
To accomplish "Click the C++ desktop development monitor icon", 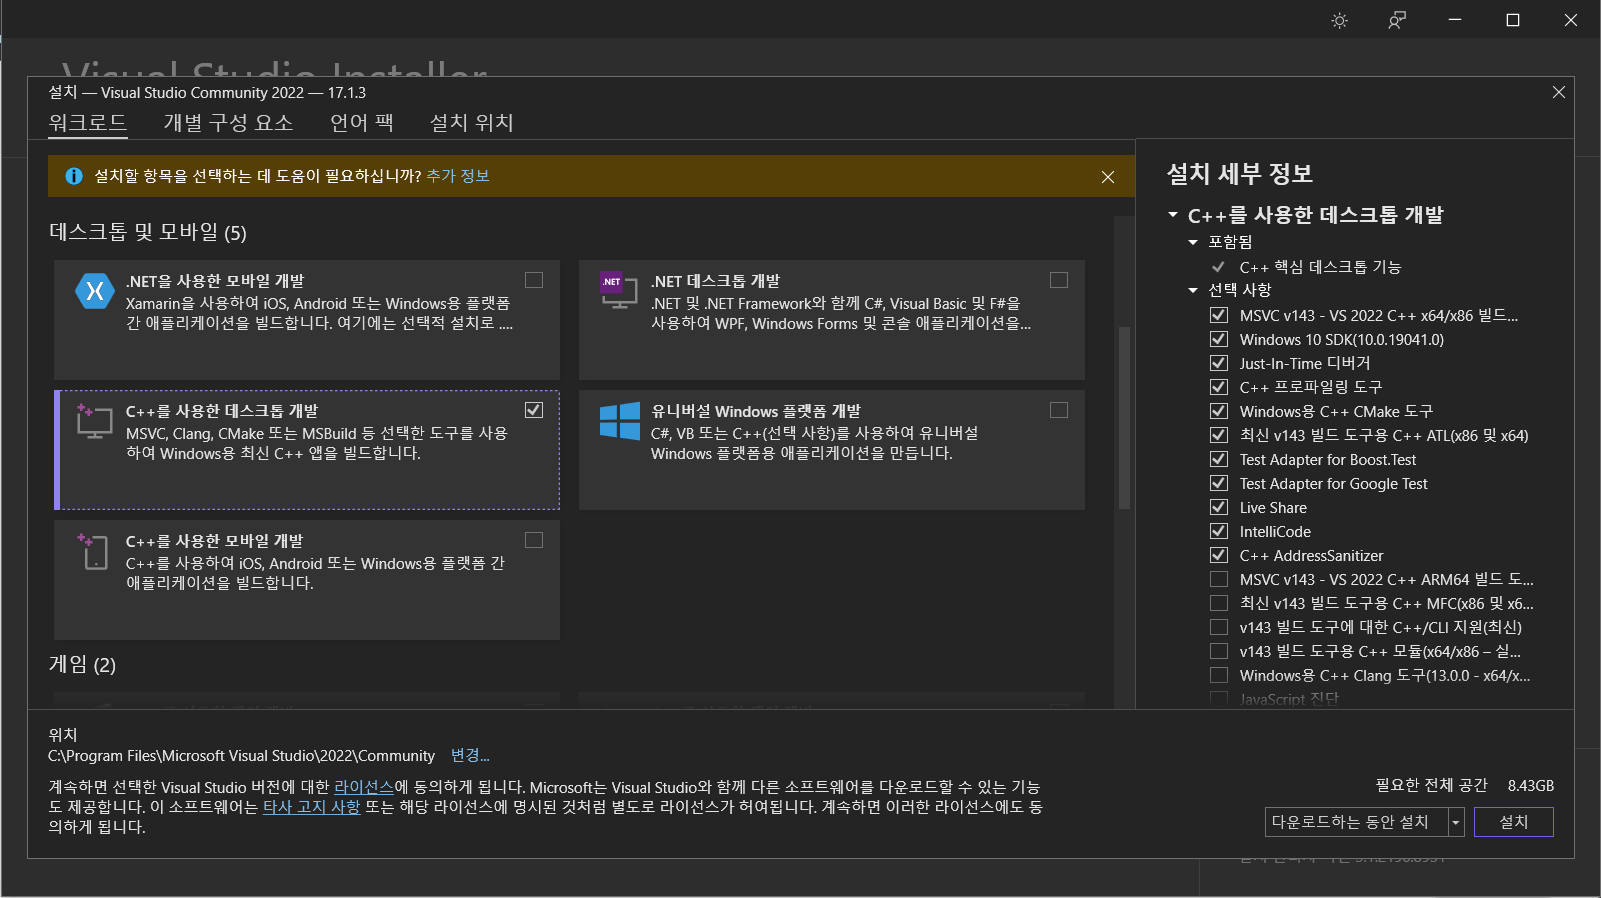I will pyautogui.click(x=94, y=421).
